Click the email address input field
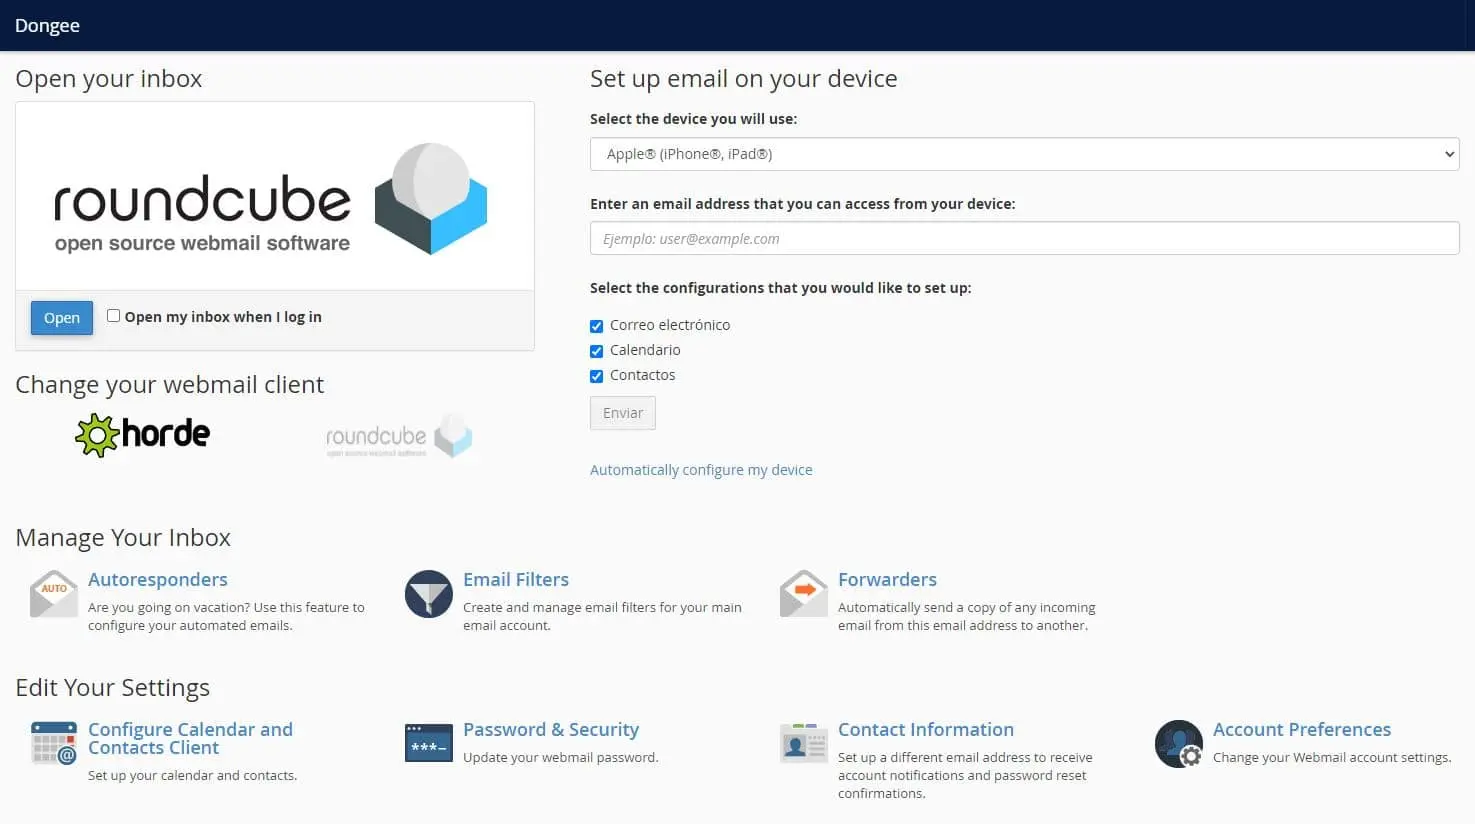 1025,238
